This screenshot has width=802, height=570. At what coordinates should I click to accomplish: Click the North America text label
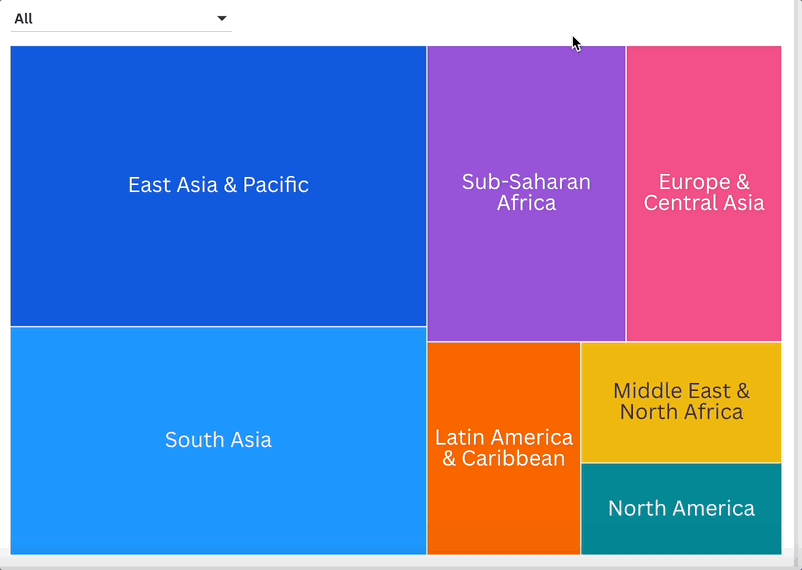[x=681, y=508]
